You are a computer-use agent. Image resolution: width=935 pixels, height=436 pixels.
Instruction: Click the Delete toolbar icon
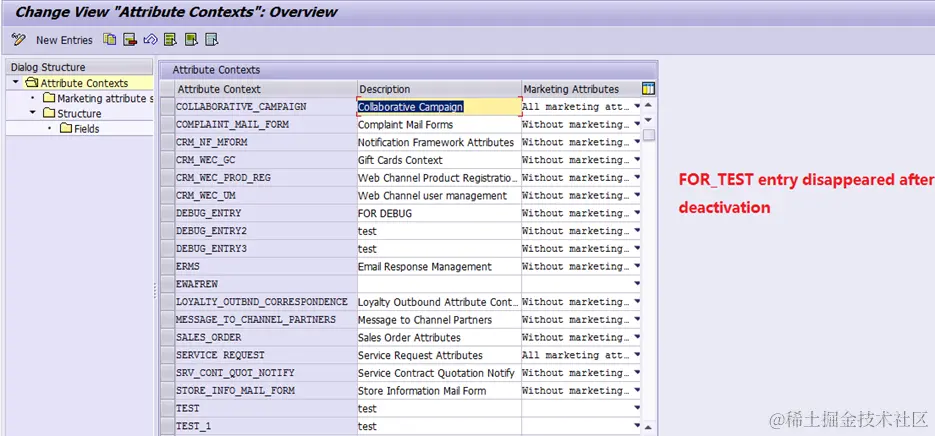tap(130, 39)
